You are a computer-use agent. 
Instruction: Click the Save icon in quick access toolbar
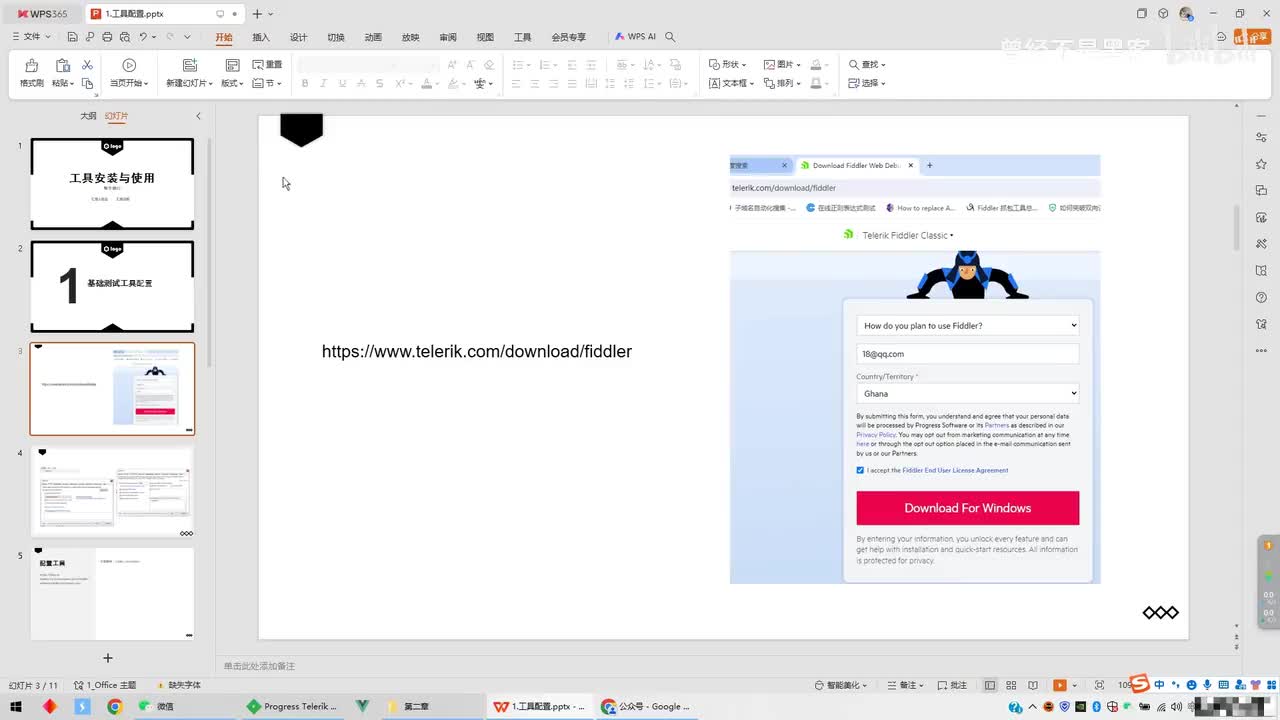(x=73, y=37)
